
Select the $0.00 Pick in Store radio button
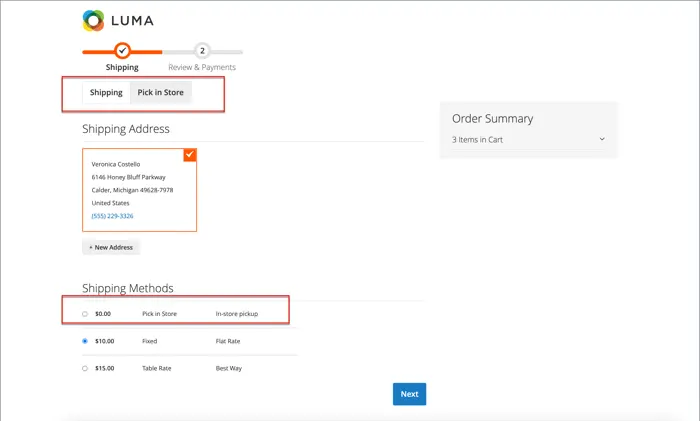pos(85,314)
